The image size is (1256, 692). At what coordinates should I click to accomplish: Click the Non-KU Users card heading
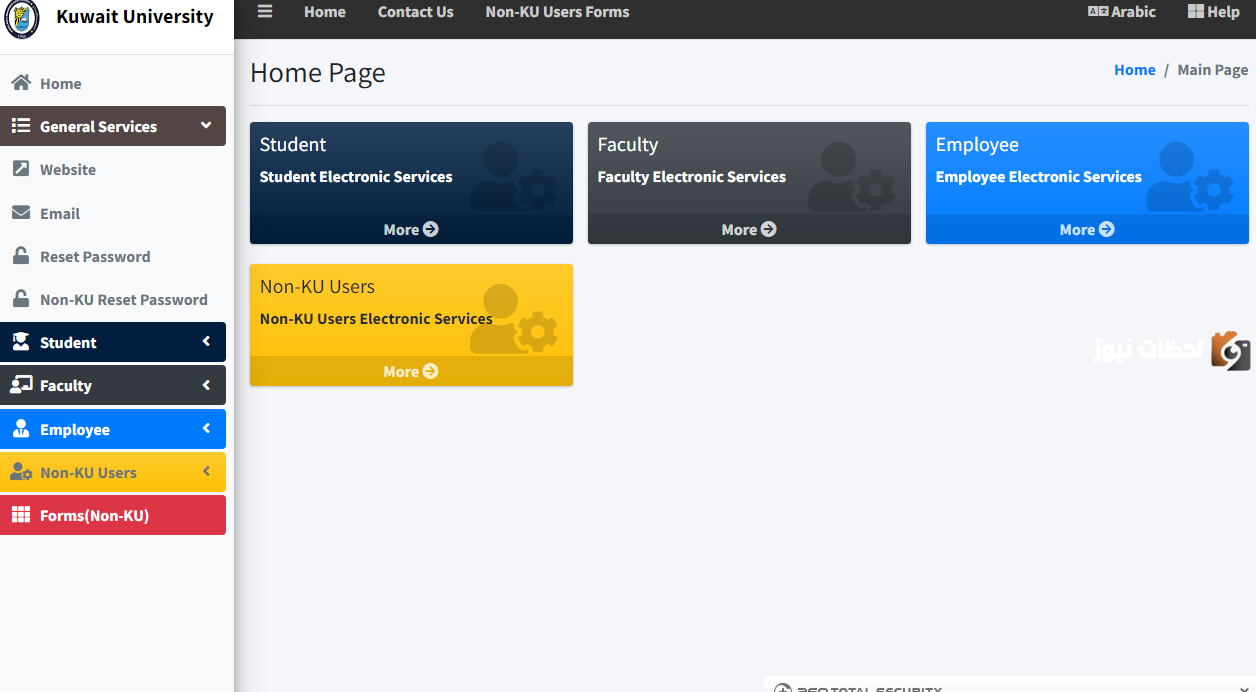click(317, 286)
